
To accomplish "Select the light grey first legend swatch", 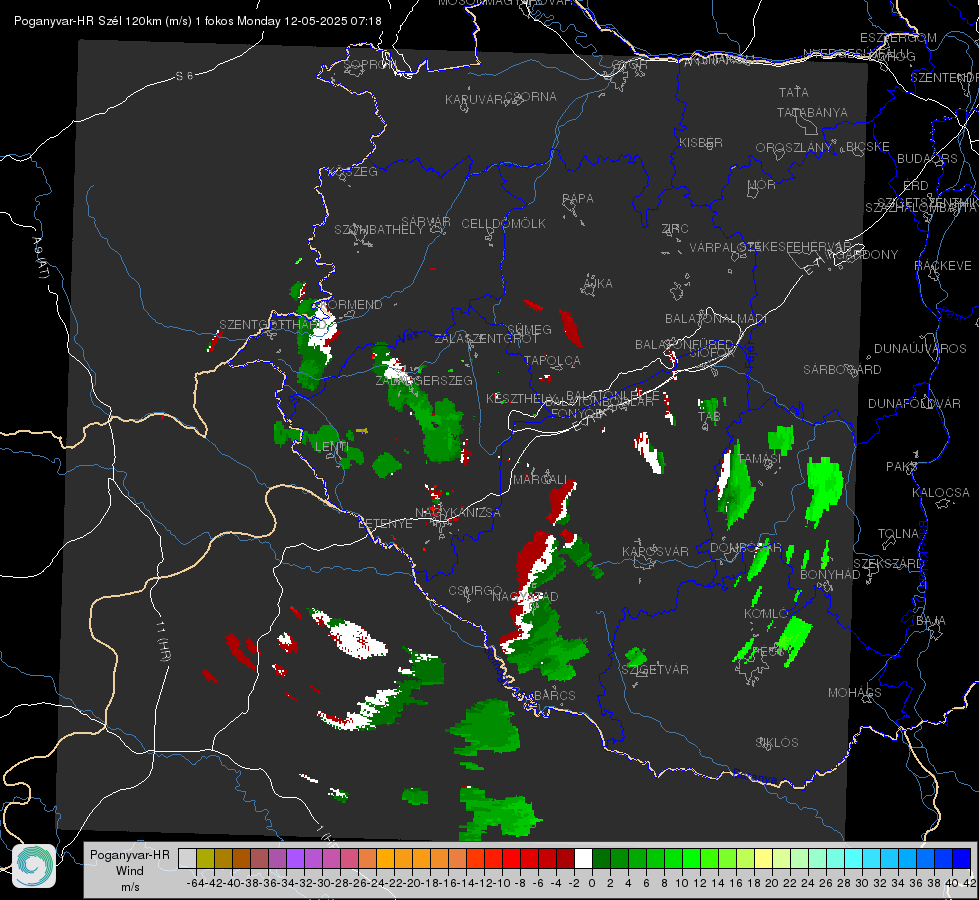I will pos(187,858).
